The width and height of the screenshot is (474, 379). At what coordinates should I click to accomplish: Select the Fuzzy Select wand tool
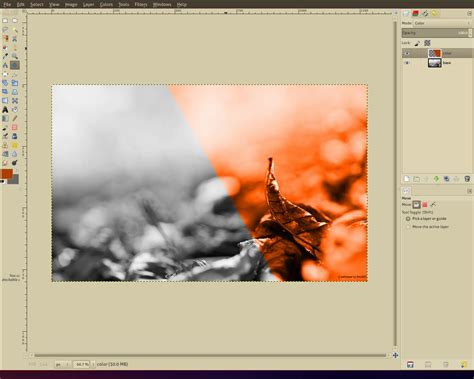15,30
